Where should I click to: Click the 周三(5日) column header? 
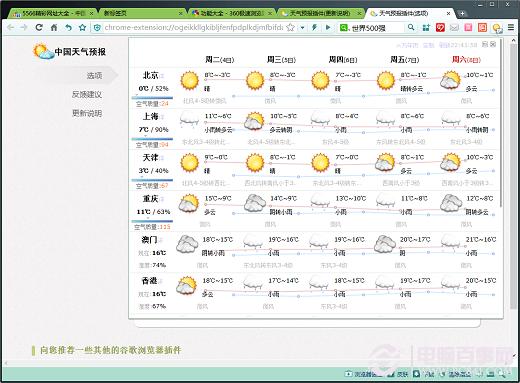click(x=281, y=60)
